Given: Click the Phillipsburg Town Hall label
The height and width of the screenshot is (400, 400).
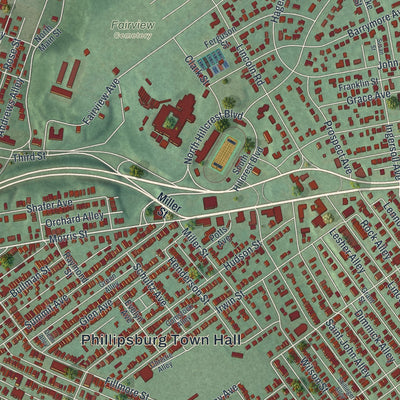Looking at the screenshot, I should (161, 340).
